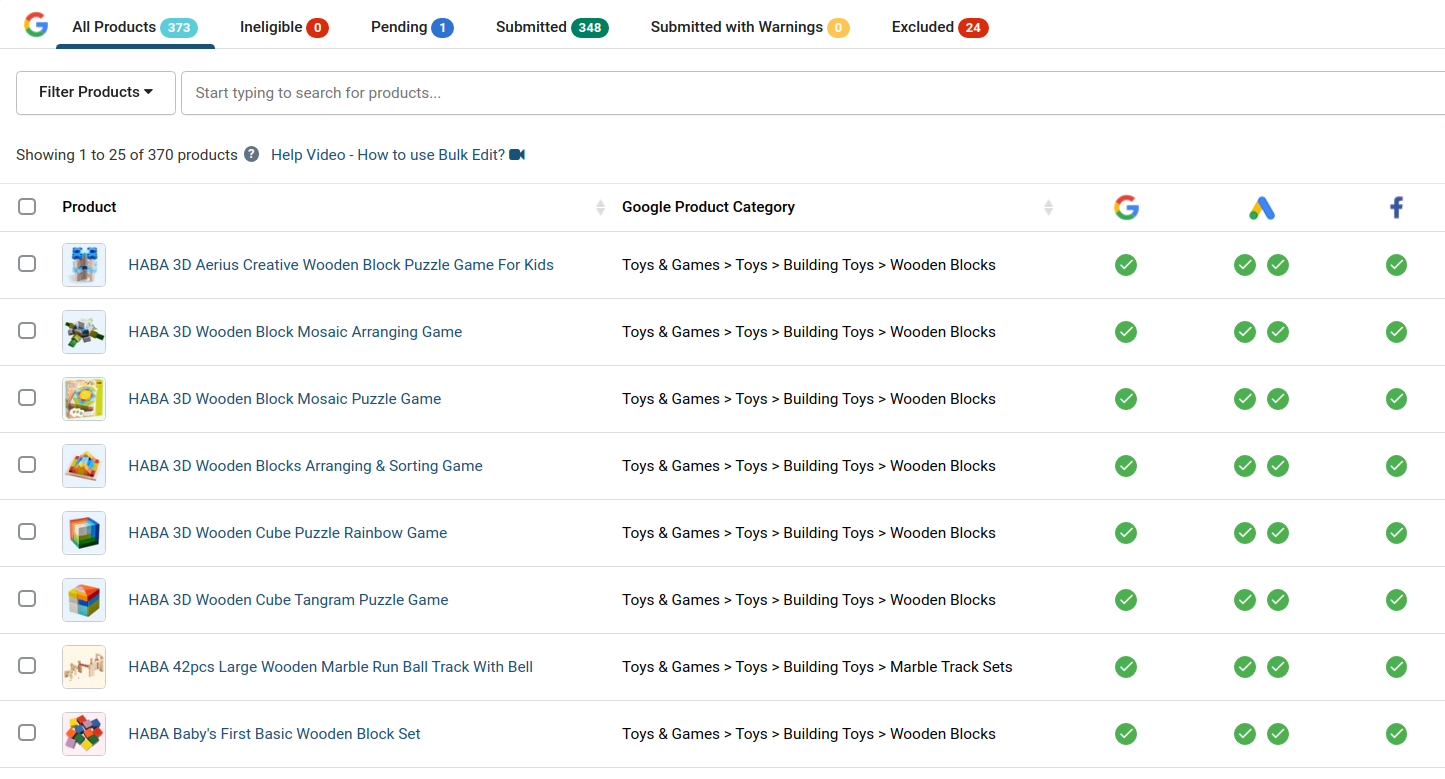The width and height of the screenshot is (1445, 779).
Task: Select the Wooden Cube Puzzle Rainbow Game checkbox
Action: tap(27, 531)
